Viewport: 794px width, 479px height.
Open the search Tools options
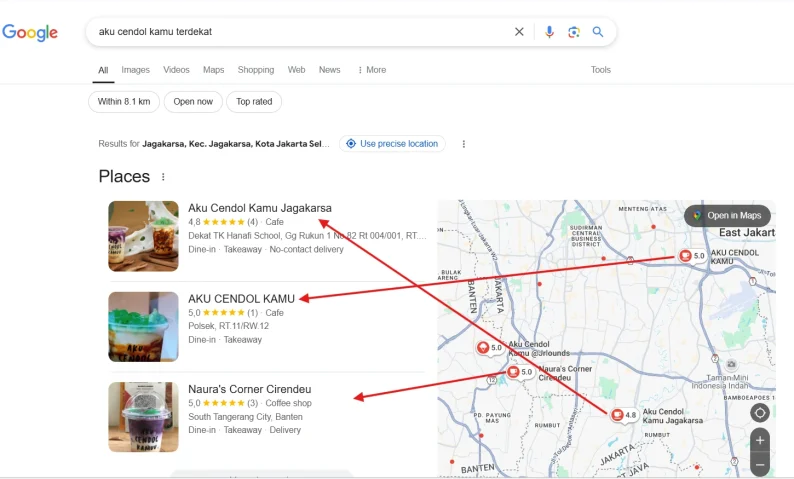click(601, 70)
